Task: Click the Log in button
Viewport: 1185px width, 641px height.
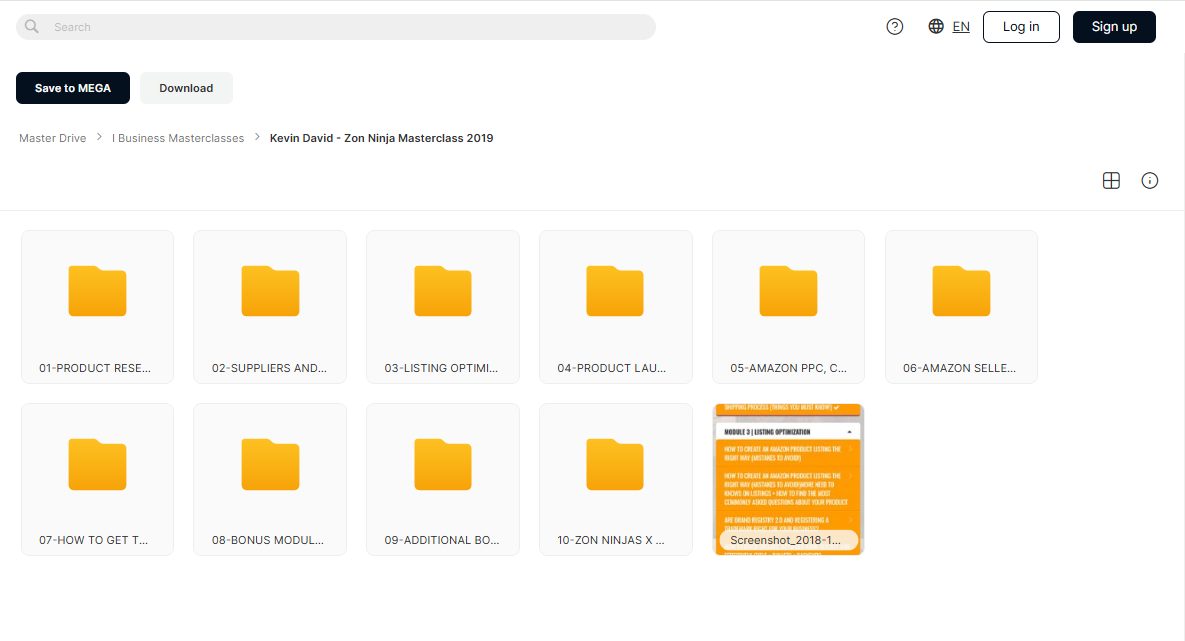Action: pyautogui.click(x=1021, y=26)
